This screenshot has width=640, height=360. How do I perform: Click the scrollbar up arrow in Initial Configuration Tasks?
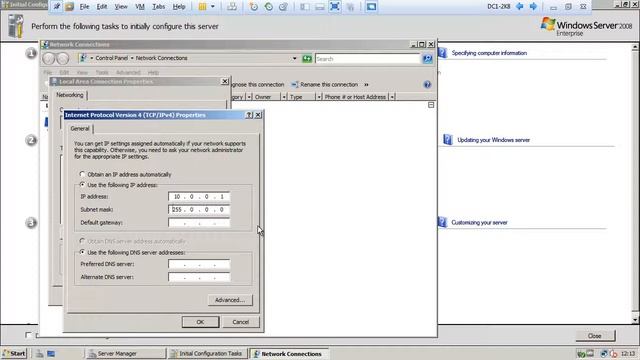(635, 47)
